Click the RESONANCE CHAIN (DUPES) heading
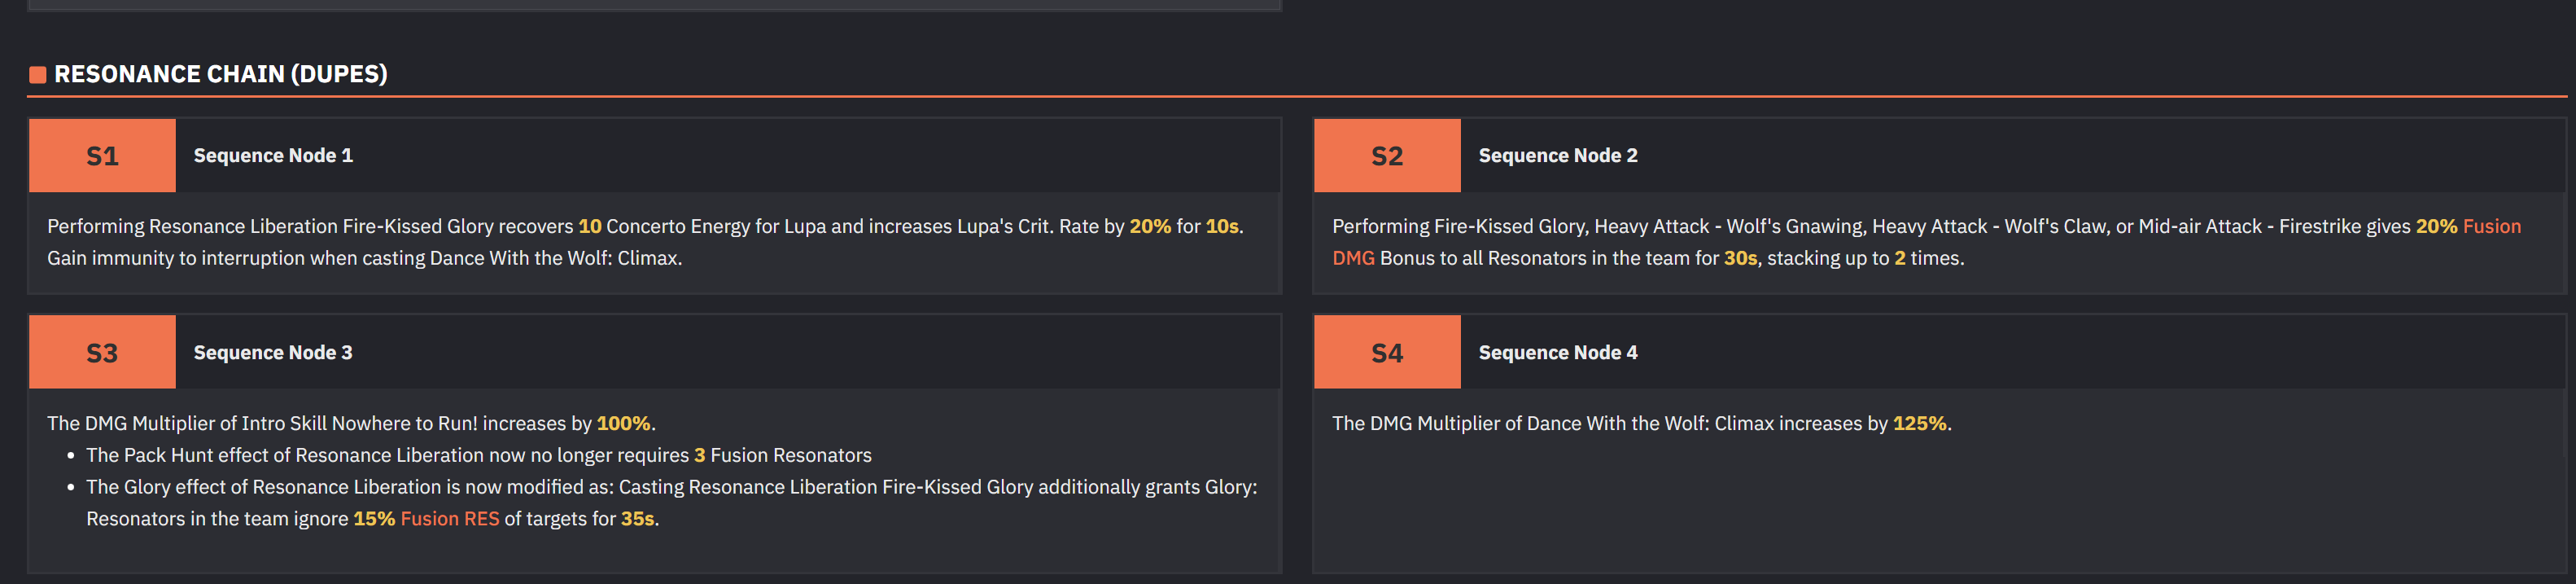This screenshot has height=584, width=2576. tap(220, 74)
